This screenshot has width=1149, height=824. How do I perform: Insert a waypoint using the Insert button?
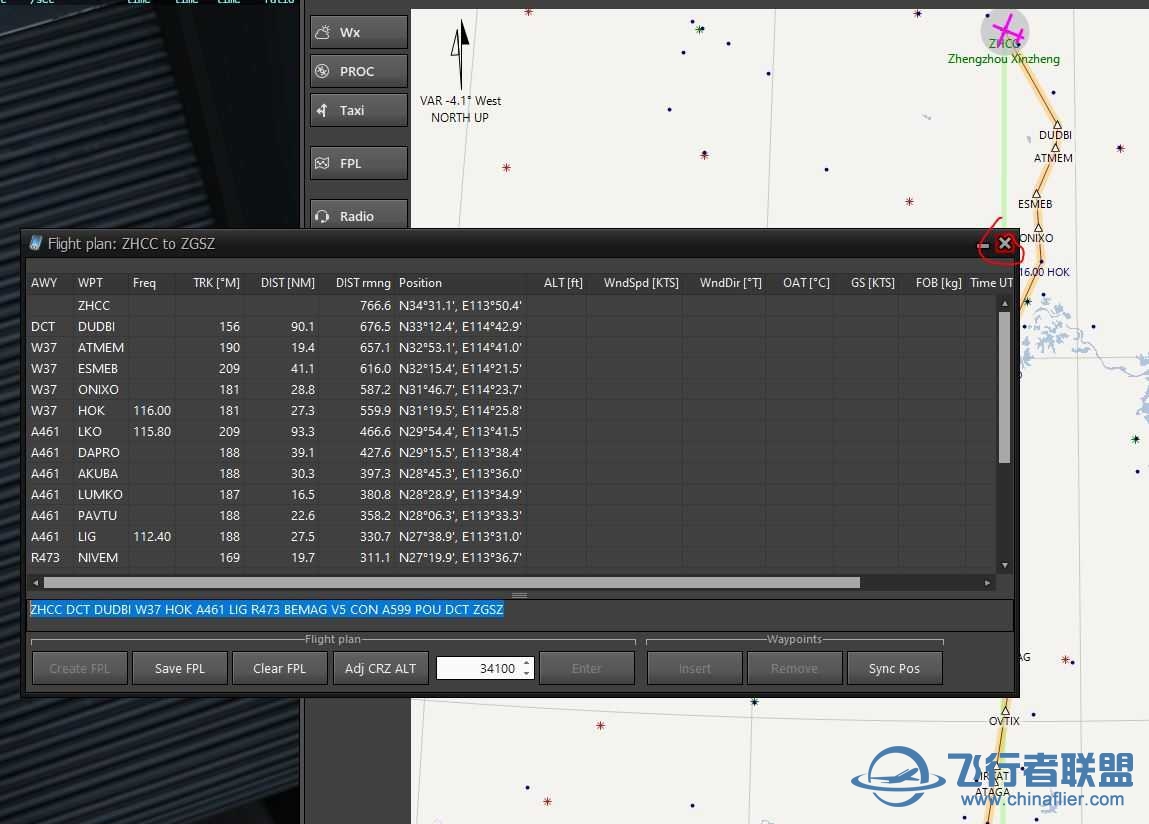(x=694, y=667)
